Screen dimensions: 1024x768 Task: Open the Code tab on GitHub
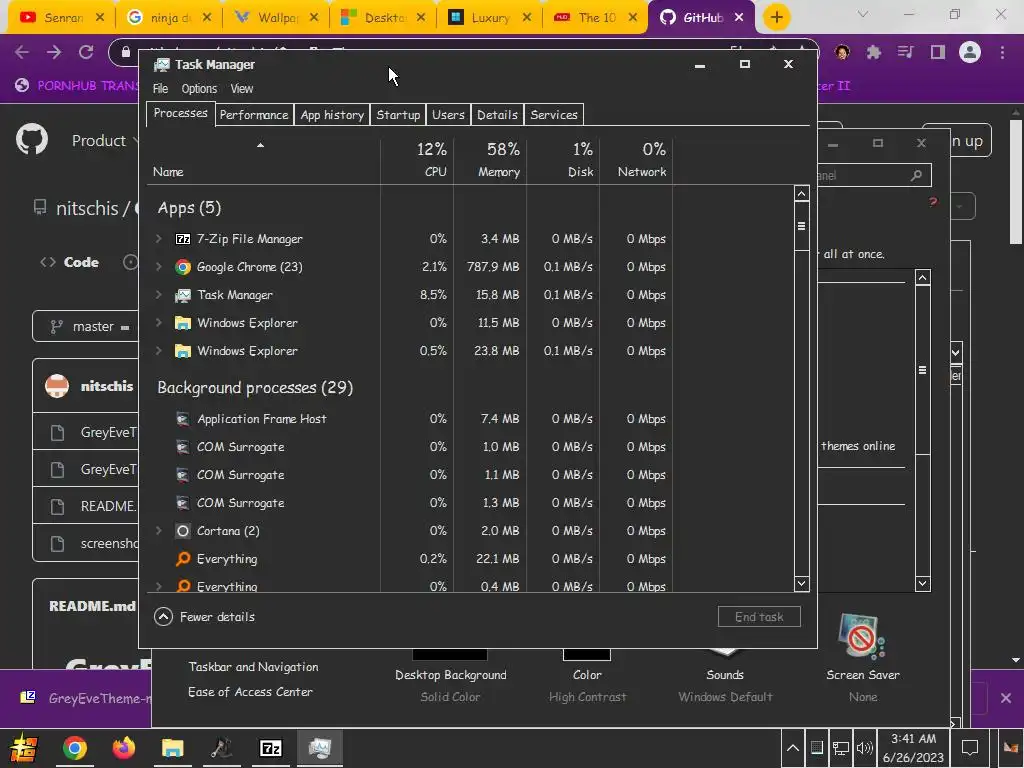[69, 263]
